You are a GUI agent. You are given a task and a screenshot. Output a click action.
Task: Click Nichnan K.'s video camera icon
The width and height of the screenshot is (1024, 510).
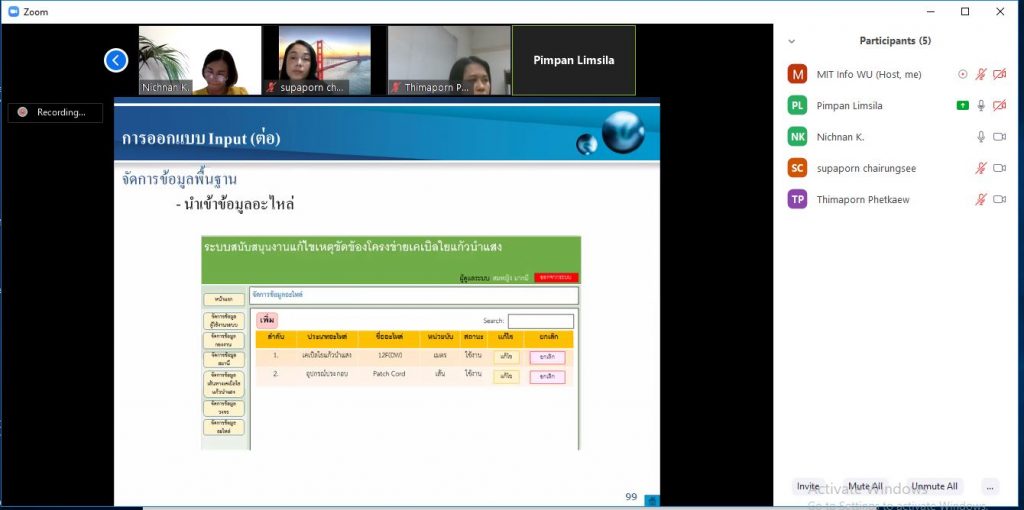999,137
